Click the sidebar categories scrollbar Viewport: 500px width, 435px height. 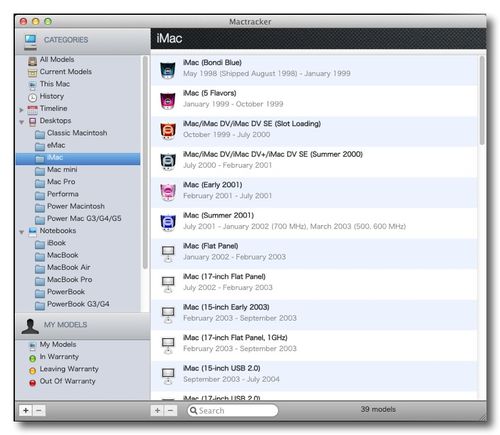coord(145,162)
